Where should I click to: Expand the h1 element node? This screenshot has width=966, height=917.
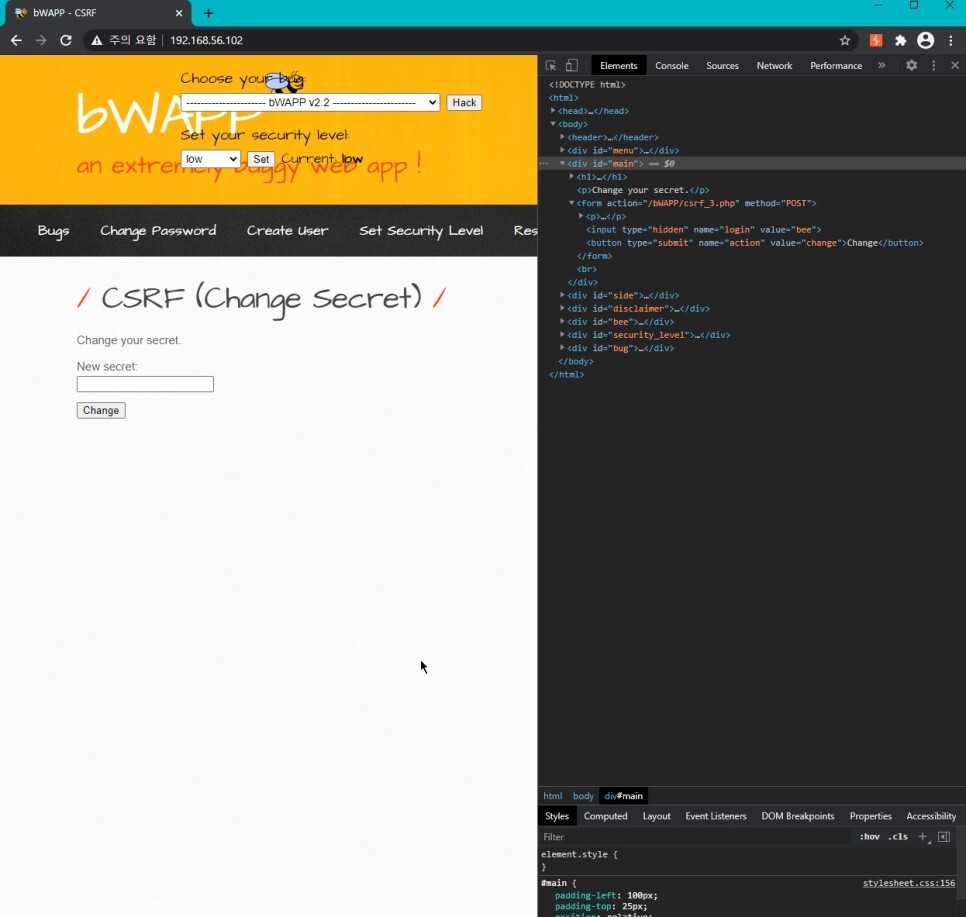(572, 176)
